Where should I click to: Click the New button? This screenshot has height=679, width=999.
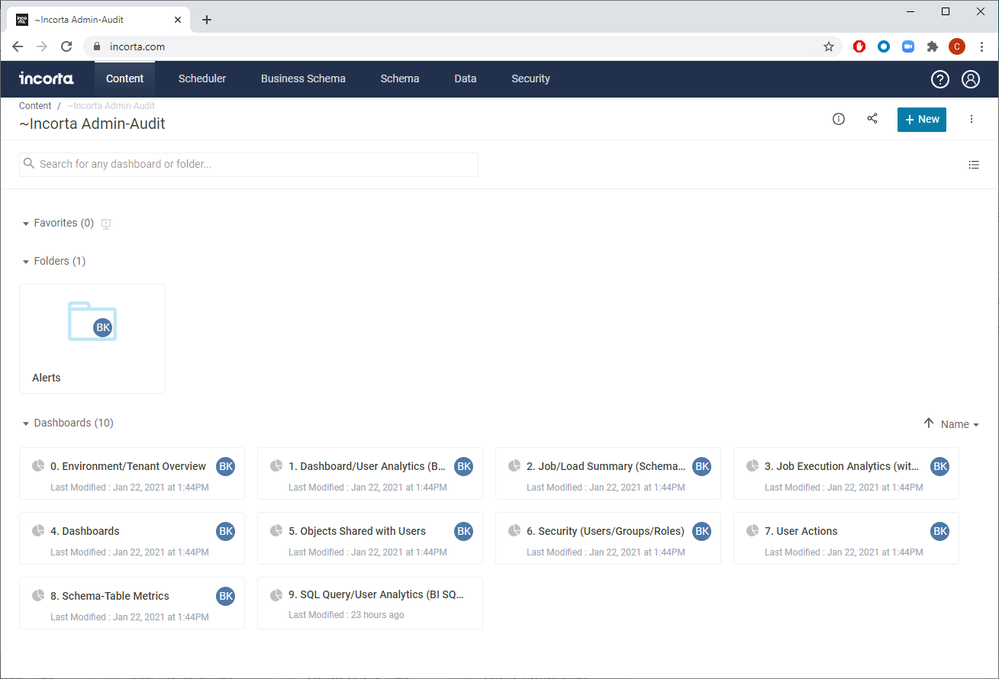pos(921,119)
